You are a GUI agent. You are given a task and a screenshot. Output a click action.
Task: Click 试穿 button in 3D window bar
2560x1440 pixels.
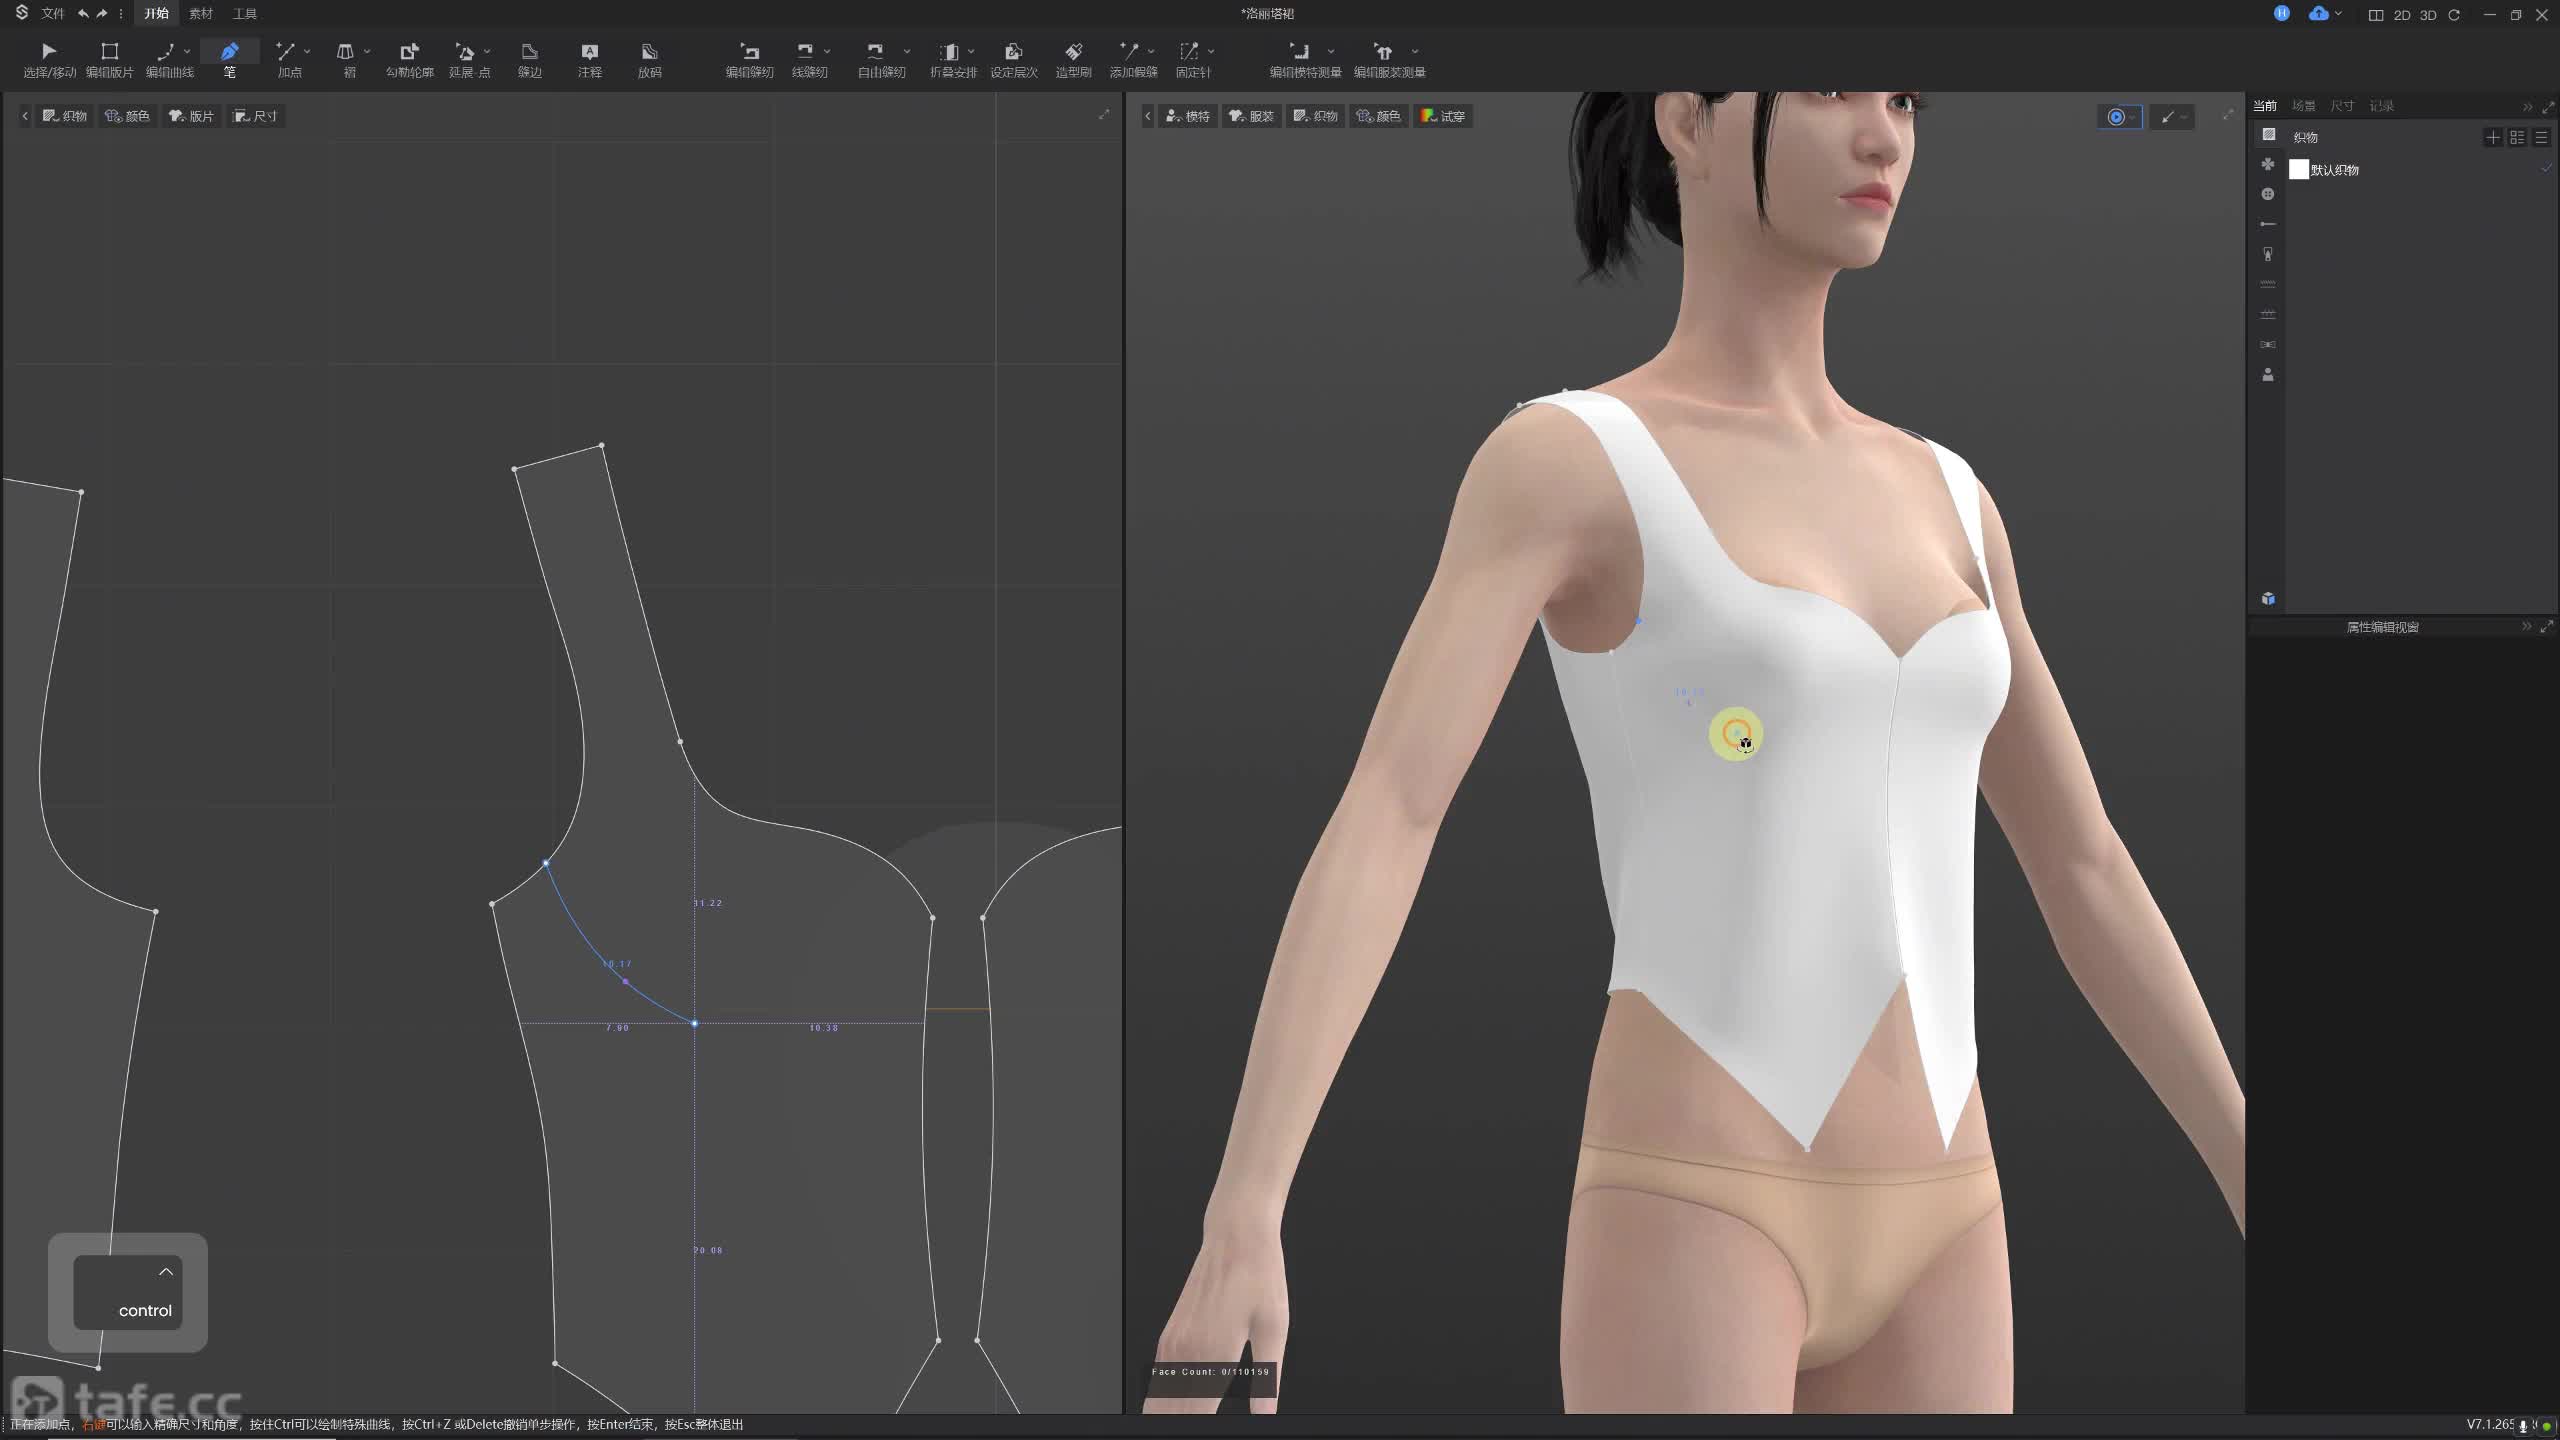(x=1443, y=116)
